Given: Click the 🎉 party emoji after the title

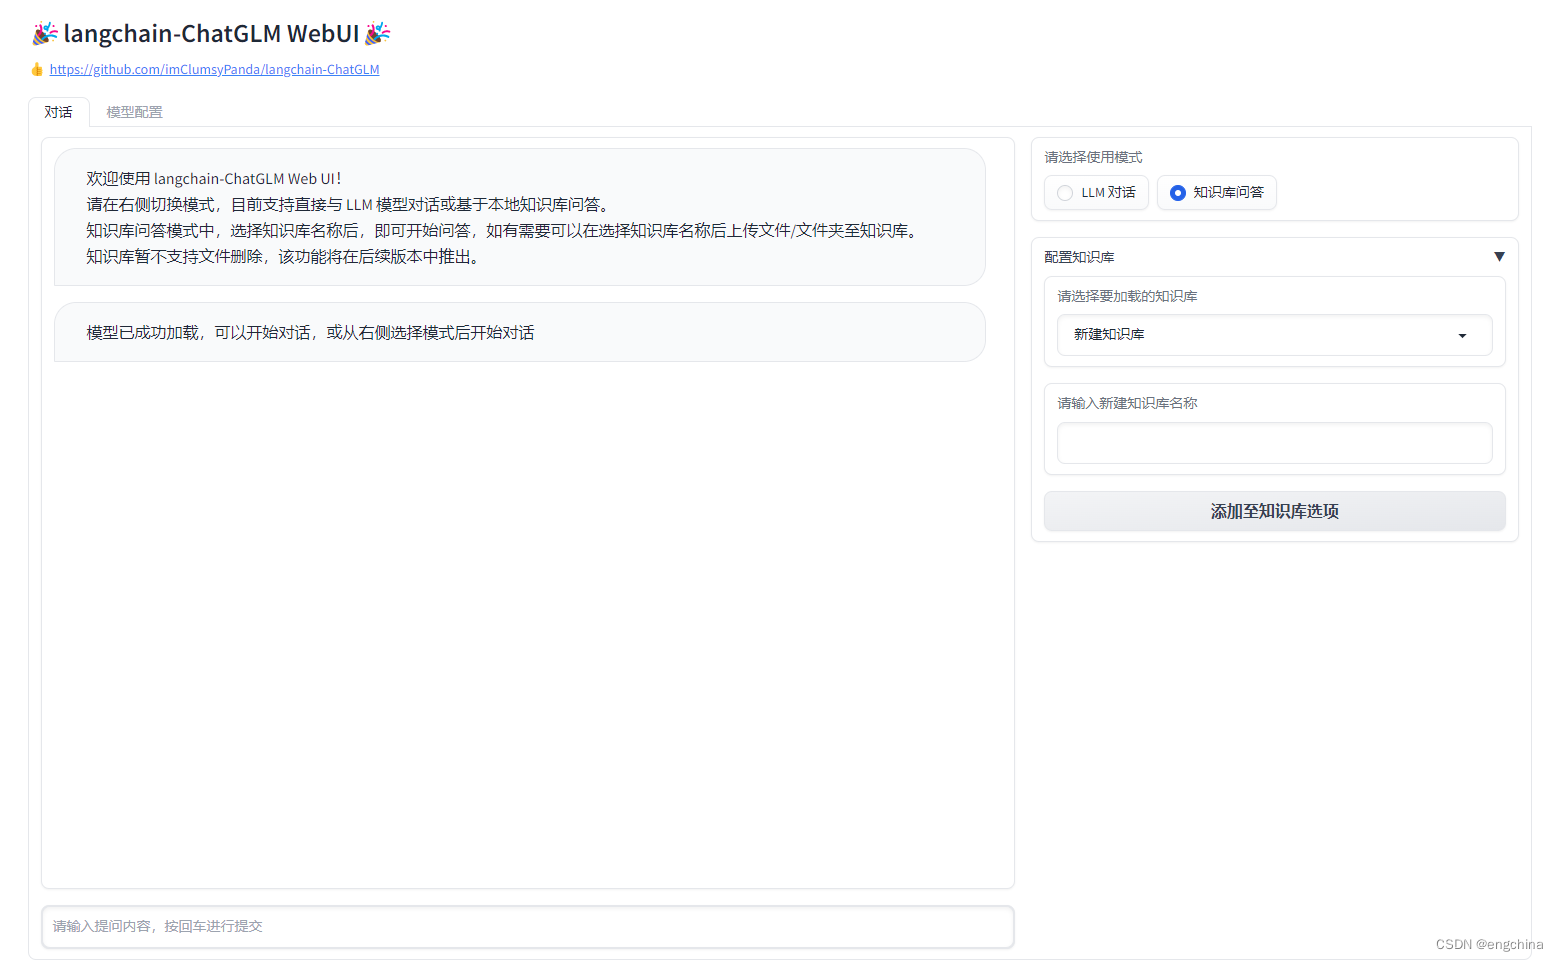Looking at the screenshot, I should pos(376,33).
